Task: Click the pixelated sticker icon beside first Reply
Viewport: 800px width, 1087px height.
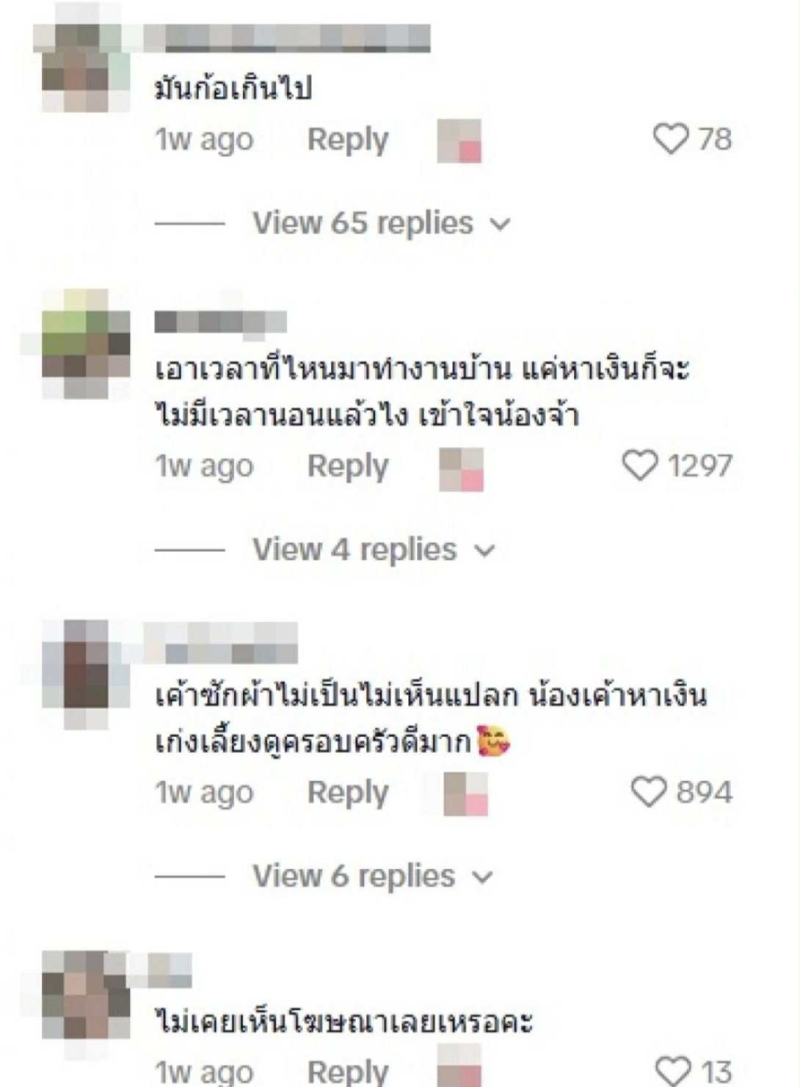Action: (459, 141)
